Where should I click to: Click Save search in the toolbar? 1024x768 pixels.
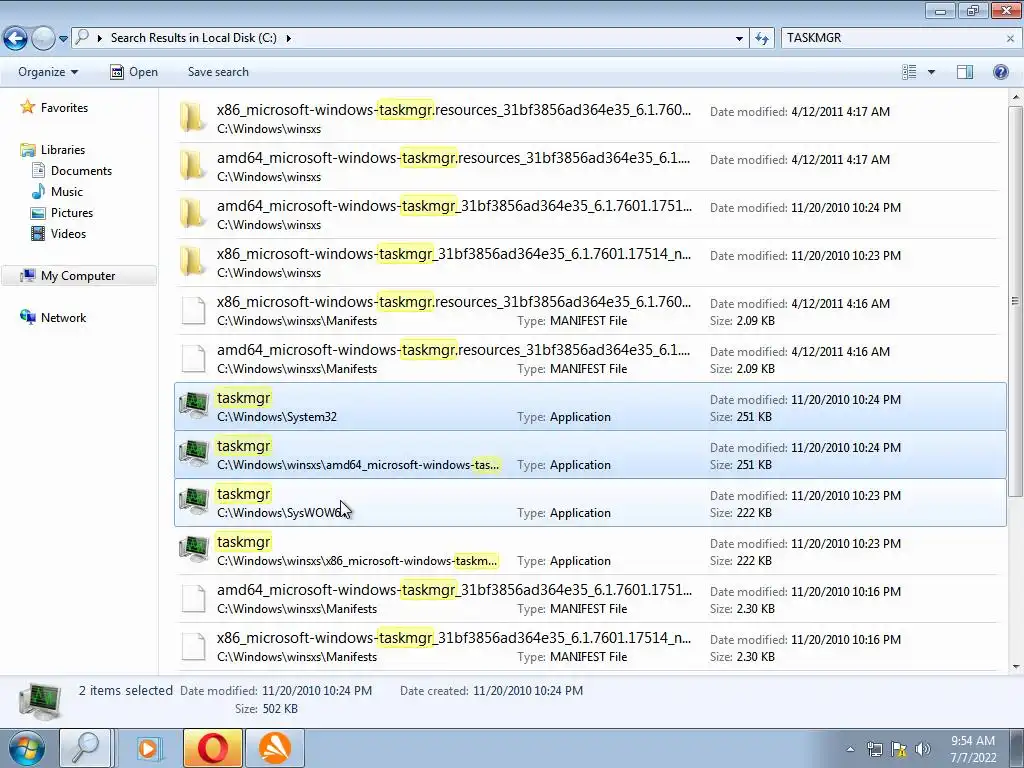tap(218, 72)
